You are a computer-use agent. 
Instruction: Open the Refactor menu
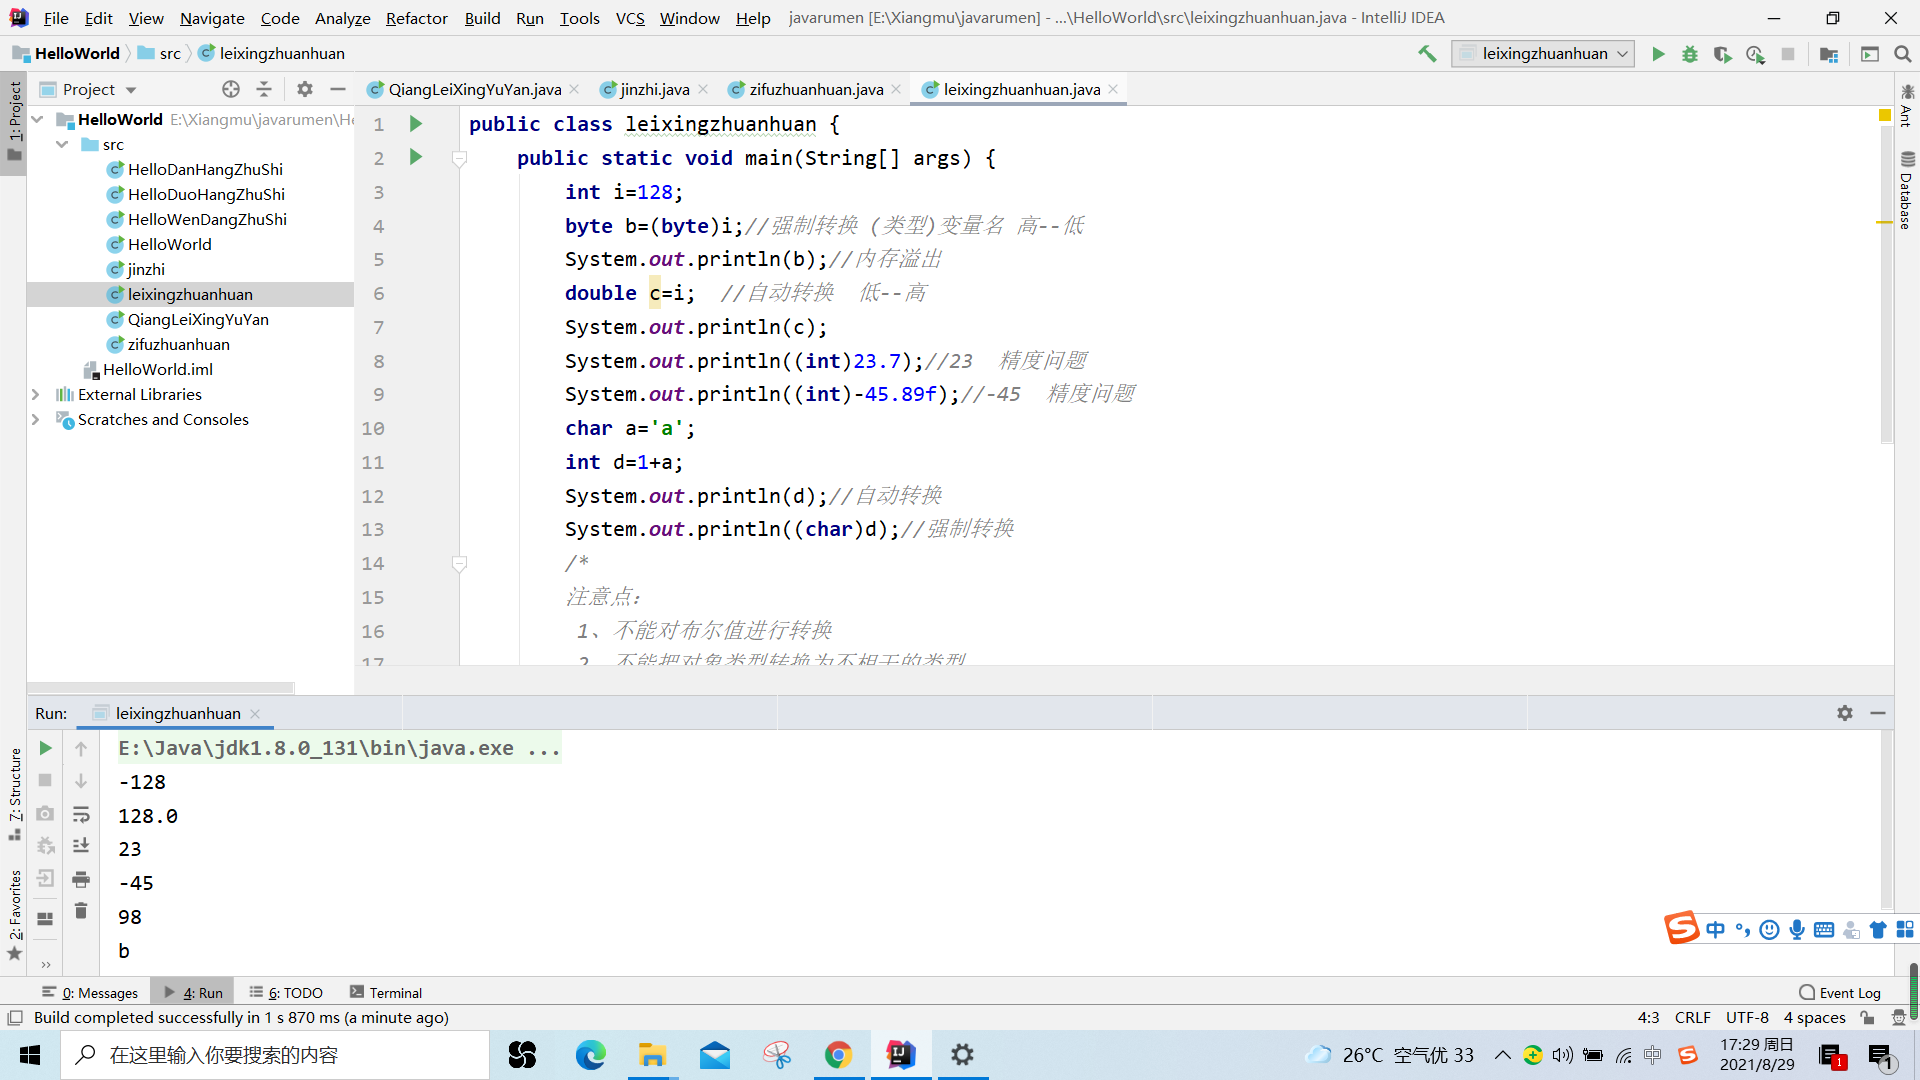[416, 18]
